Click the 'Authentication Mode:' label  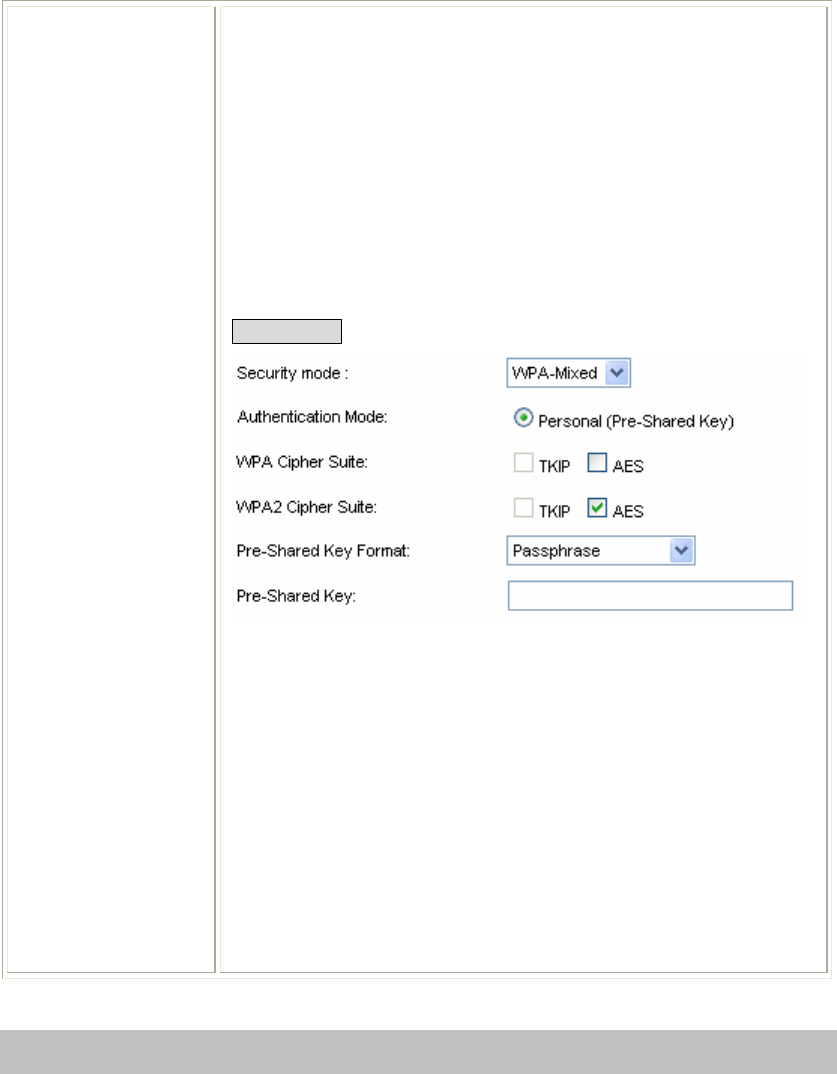tap(312, 416)
